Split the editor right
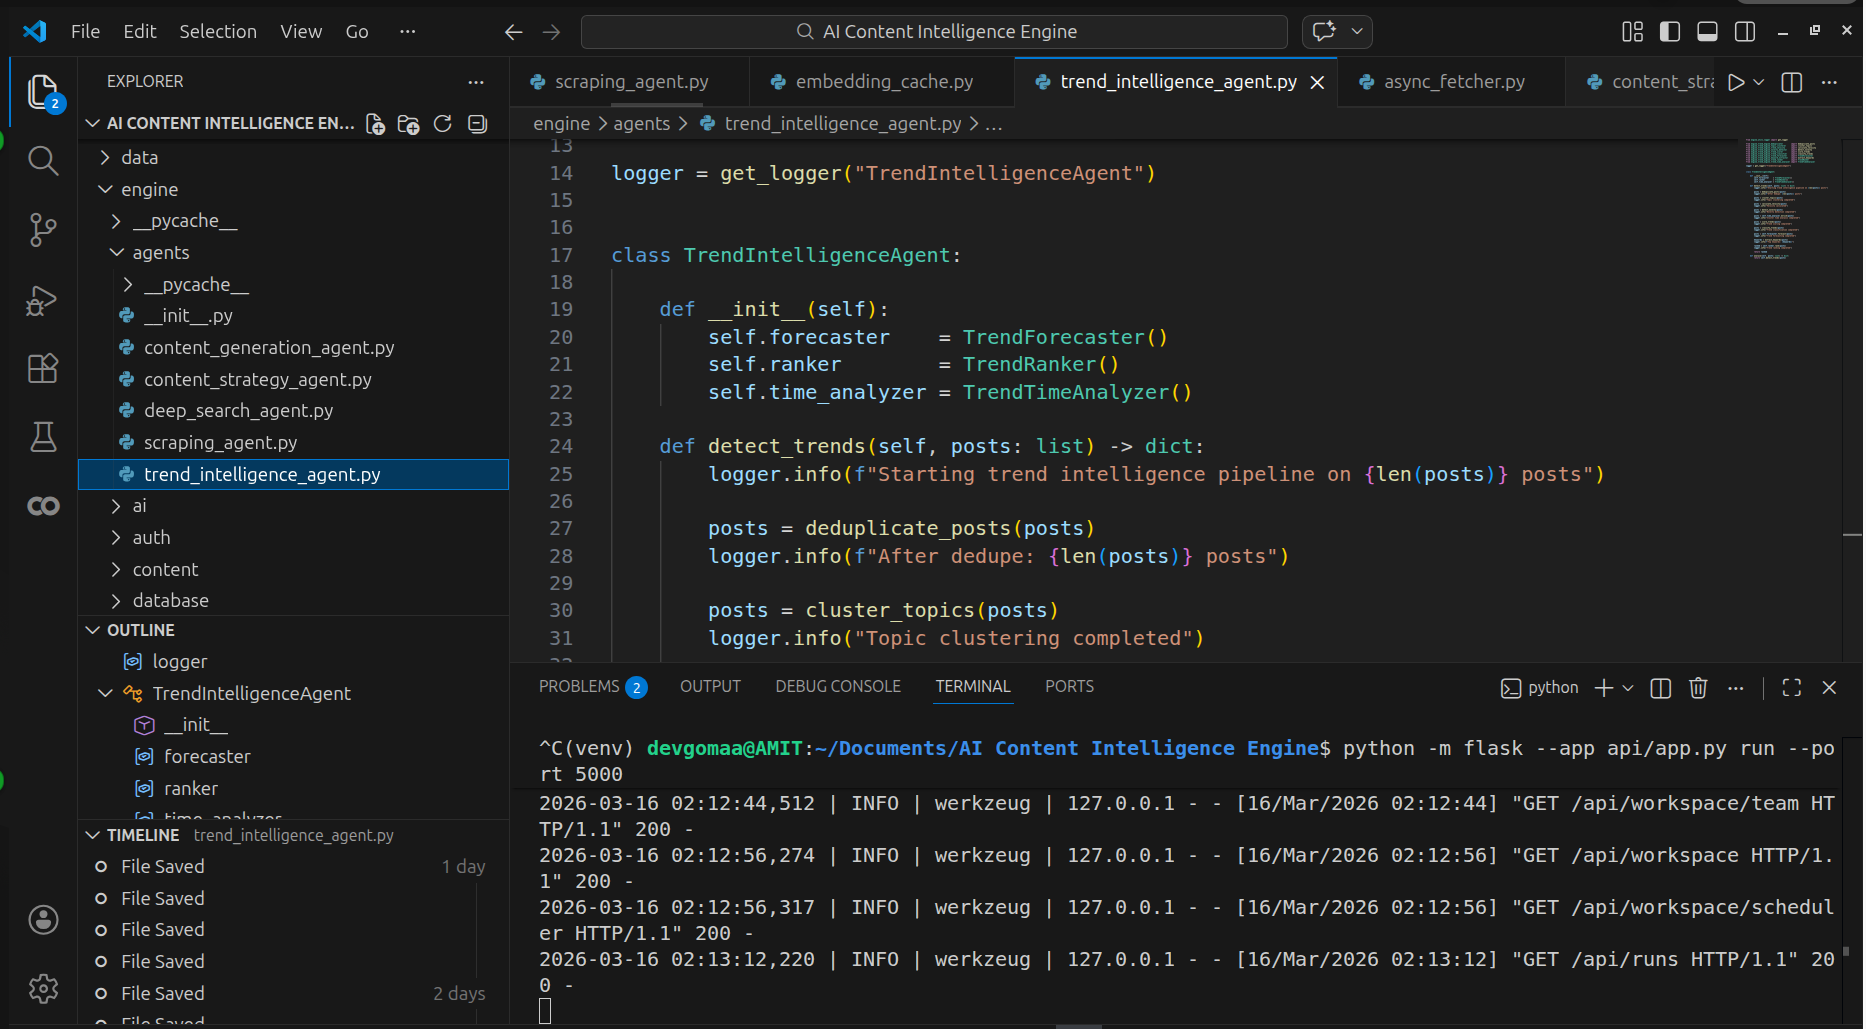The image size is (1866, 1029). 1792,82
